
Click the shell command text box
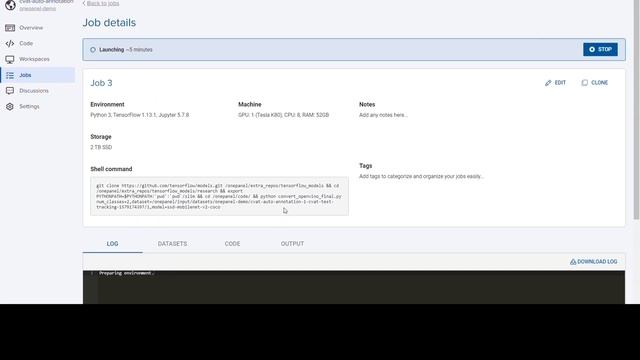220,196
